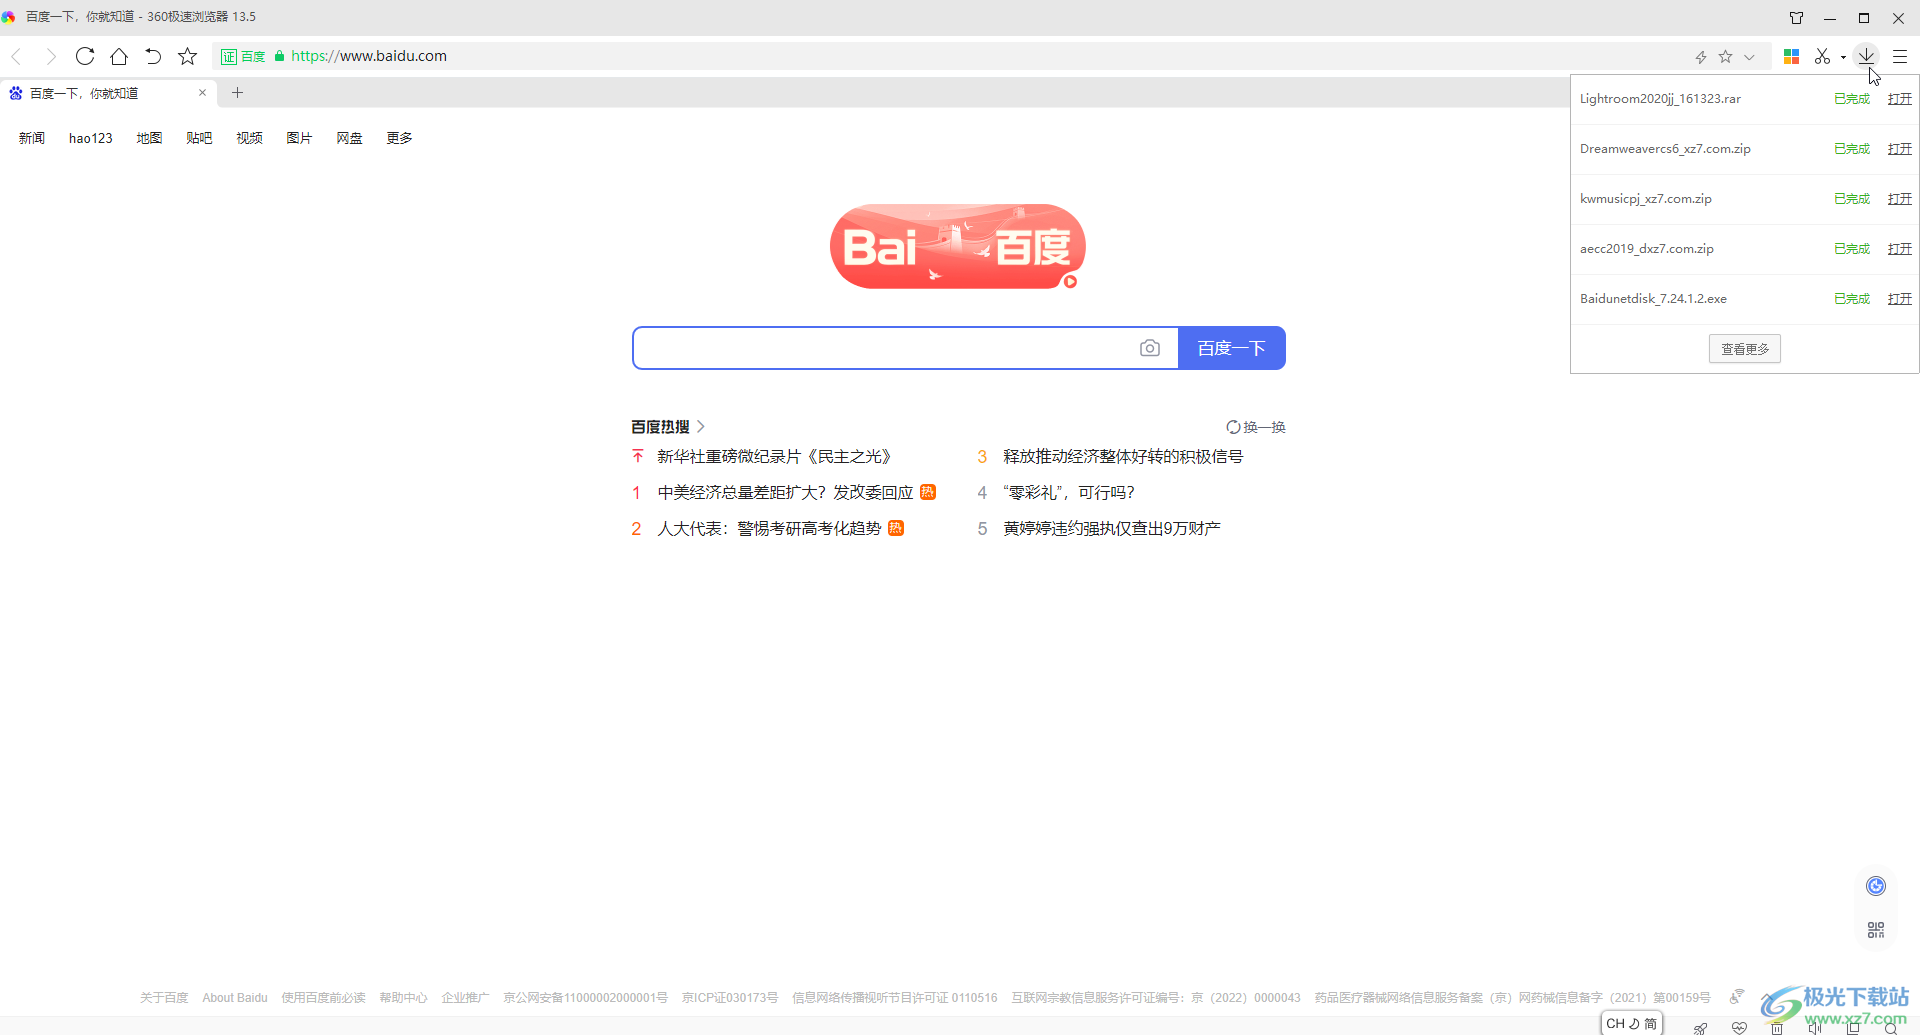This screenshot has height=1035, width=1920.
Task: Open the Lightroom2020jj_161323.rar download
Action: (x=1900, y=99)
